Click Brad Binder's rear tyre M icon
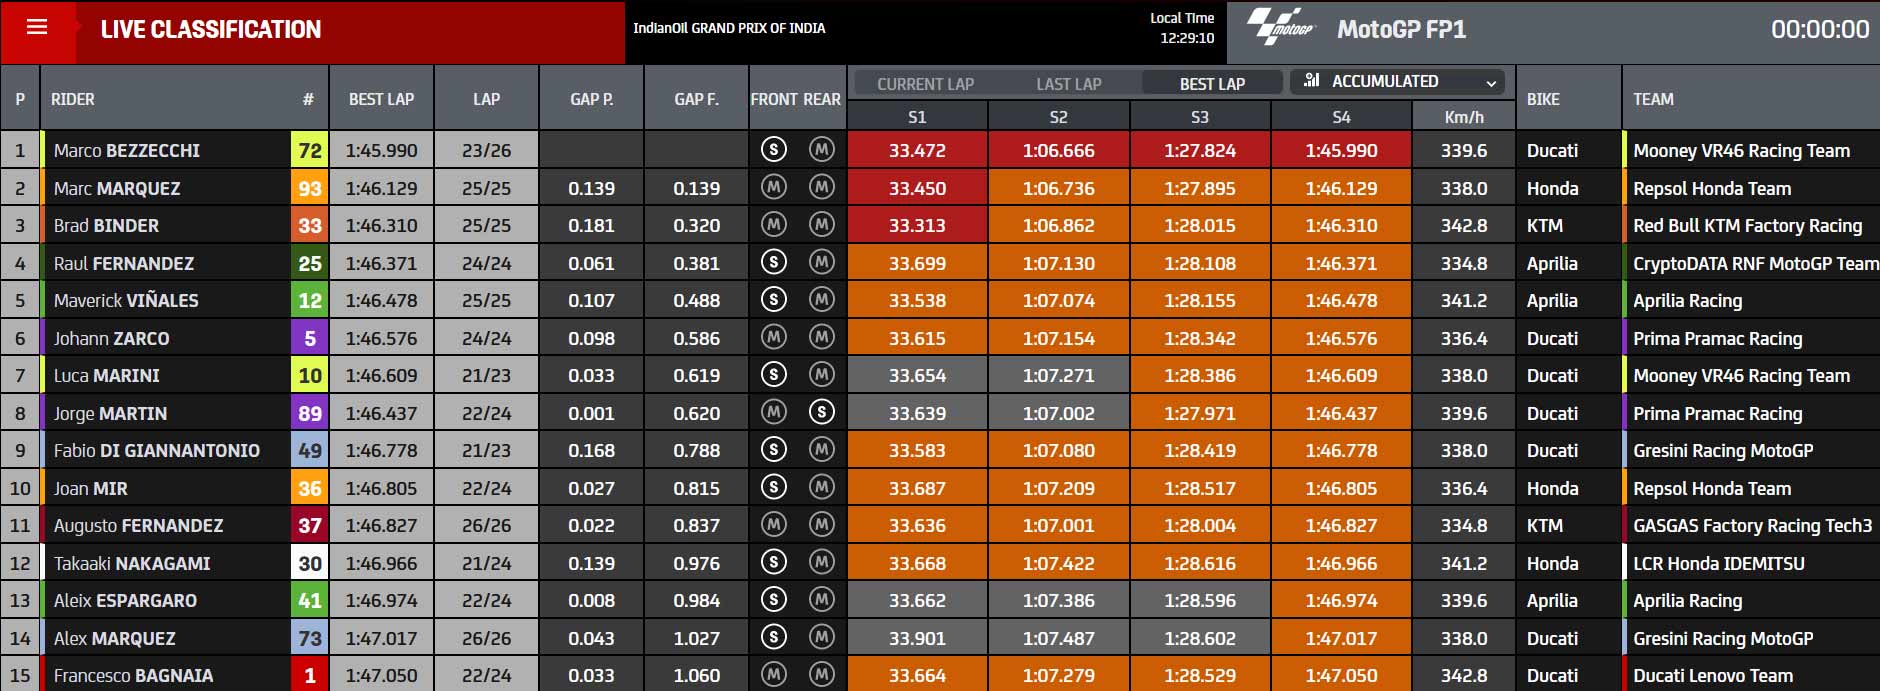1880x691 pixels. pyautogui.click(x=822, y=225)
